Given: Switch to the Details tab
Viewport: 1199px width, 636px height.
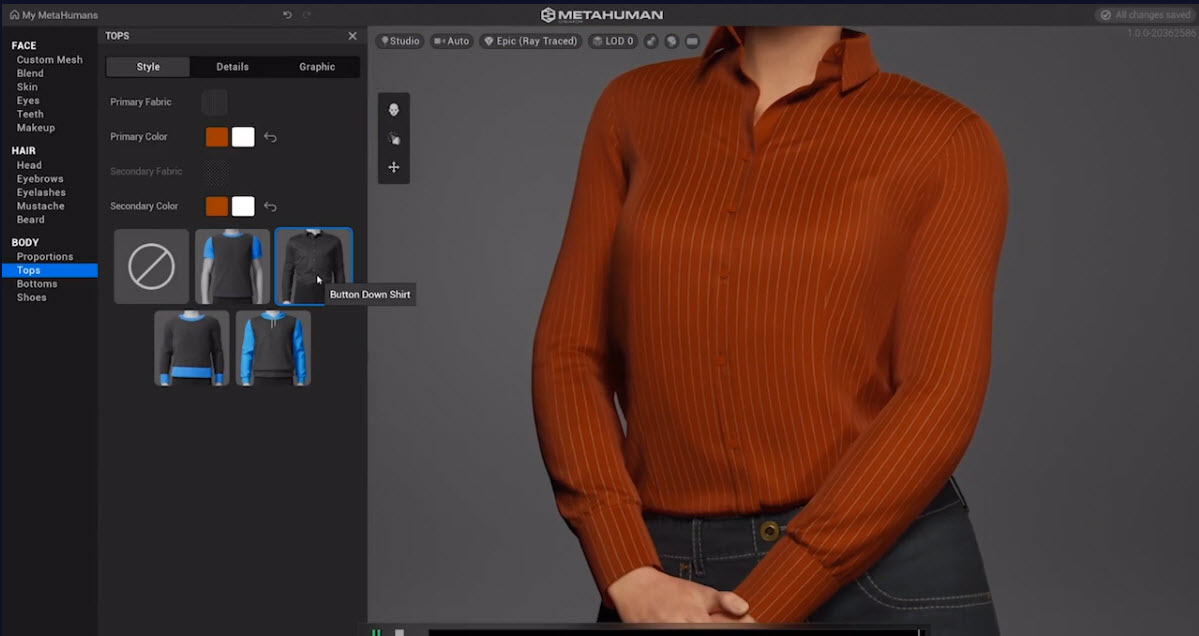Looking at the screenshot, I should [232, 67].
